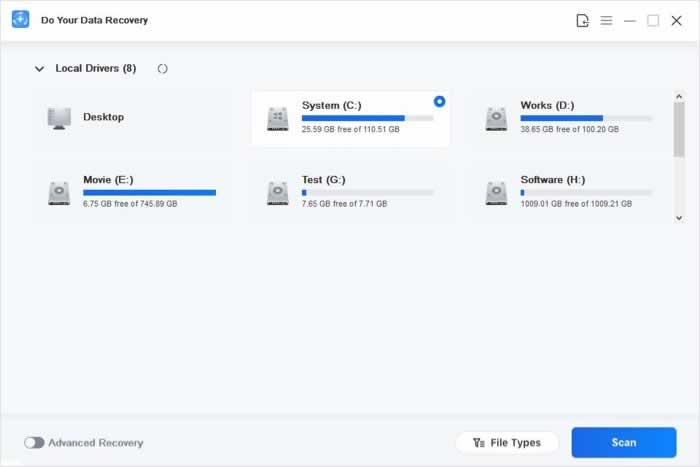Click "1009.01 GB free of 1009.21 GB" text
This screenshot has width=700, height=467.
tap(576, 204)
